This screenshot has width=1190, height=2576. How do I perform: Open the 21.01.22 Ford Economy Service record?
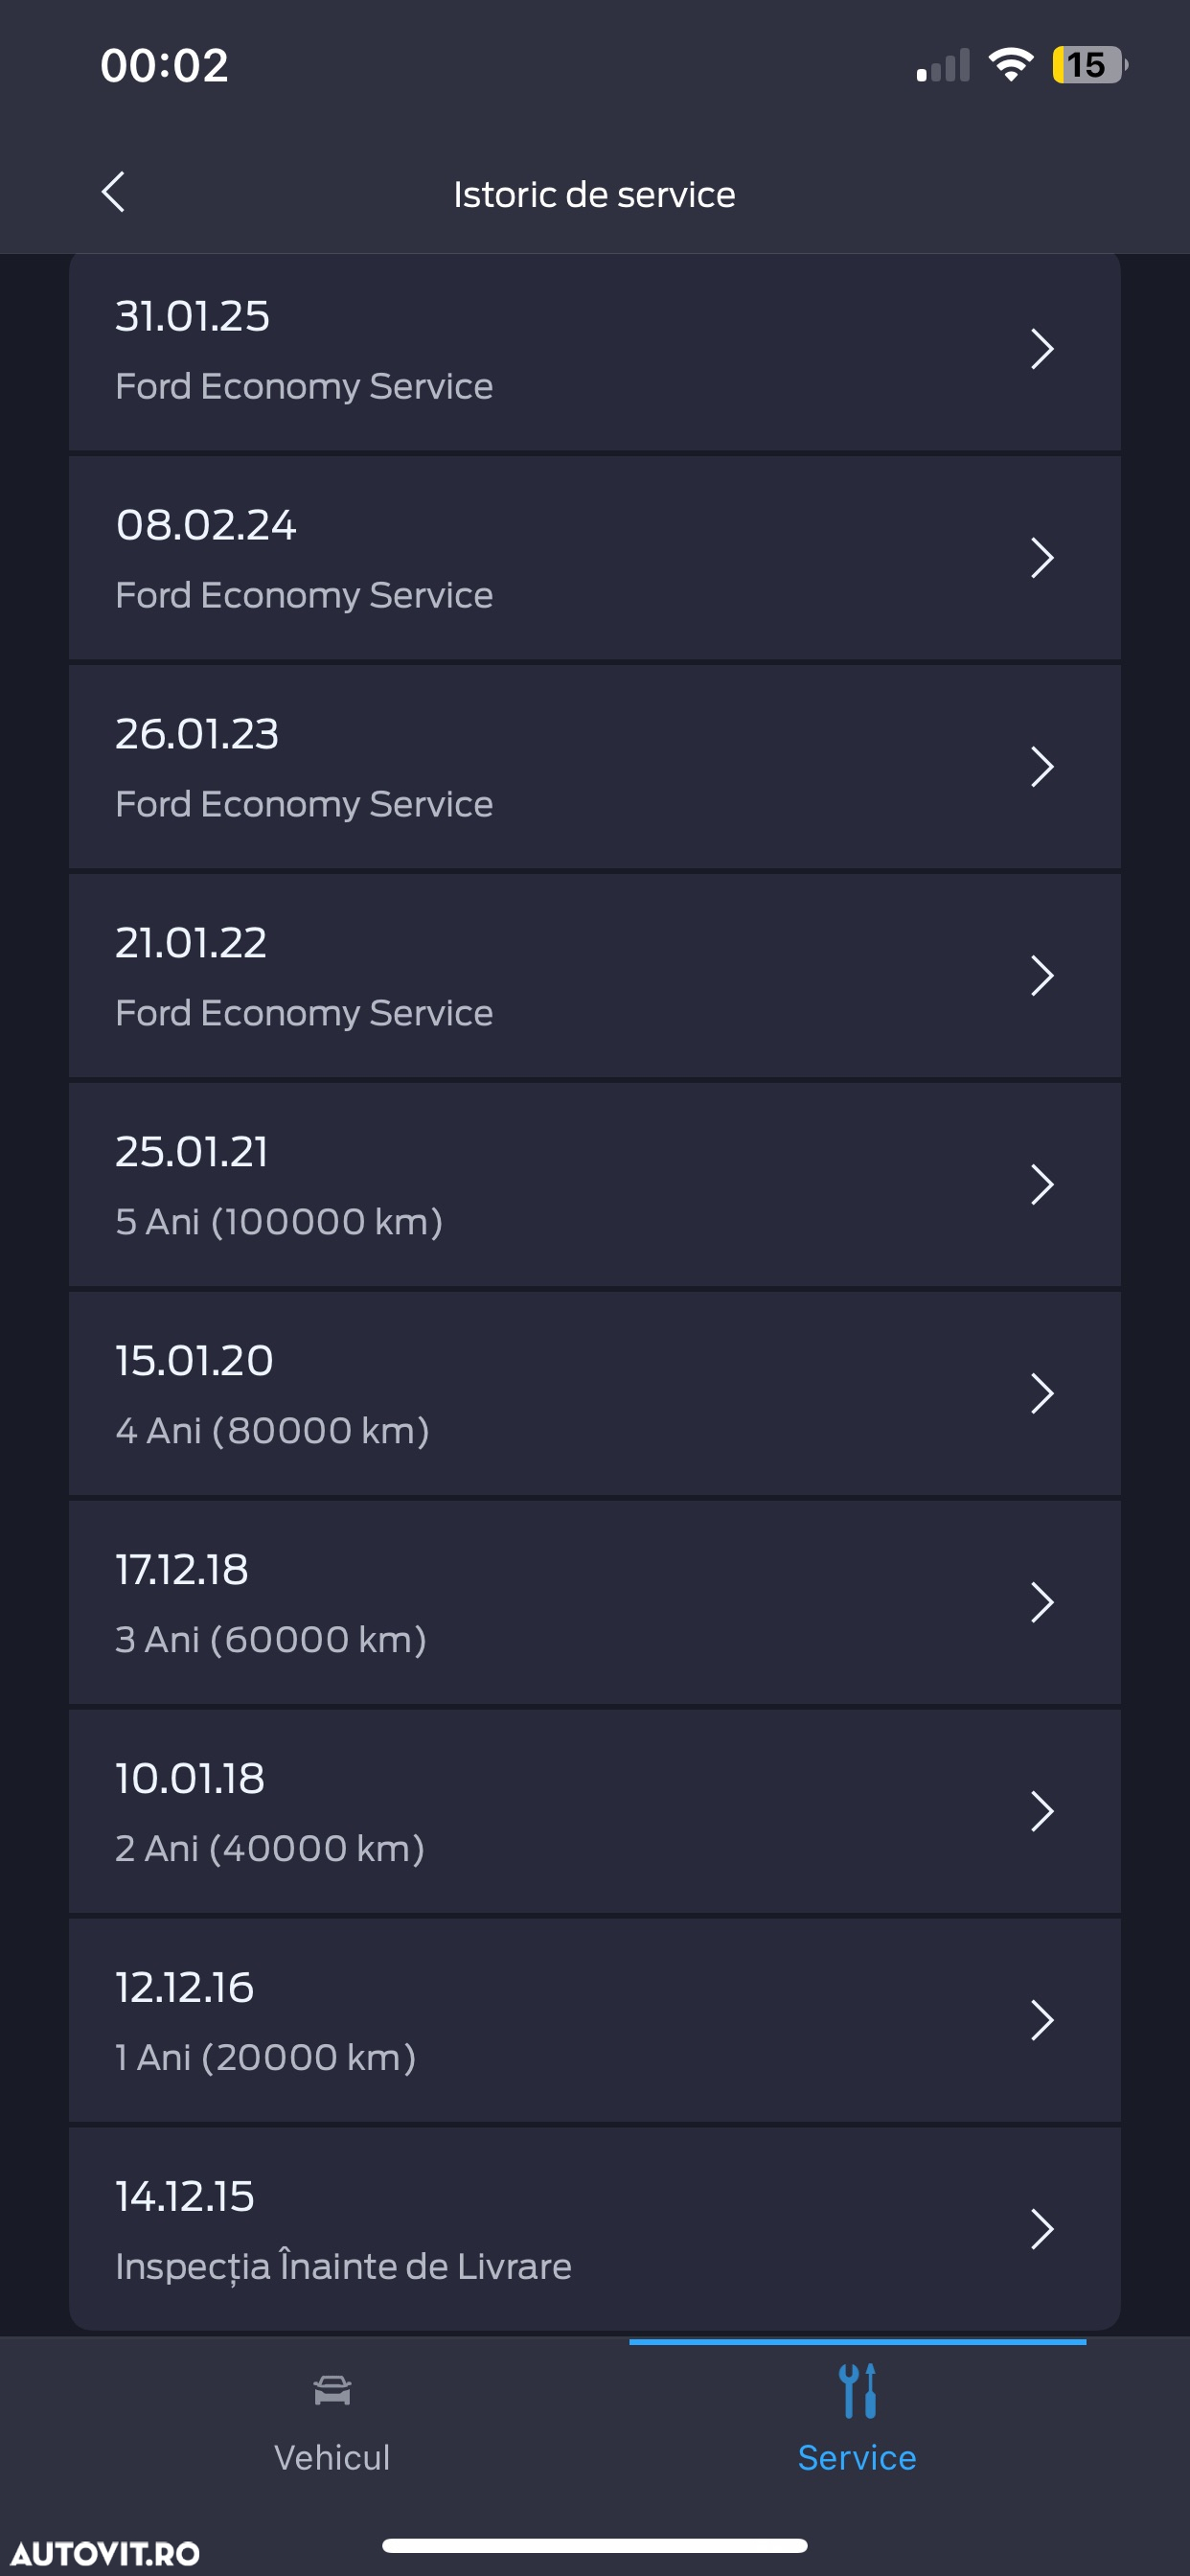pyautogui.click(x=594, y=976)
